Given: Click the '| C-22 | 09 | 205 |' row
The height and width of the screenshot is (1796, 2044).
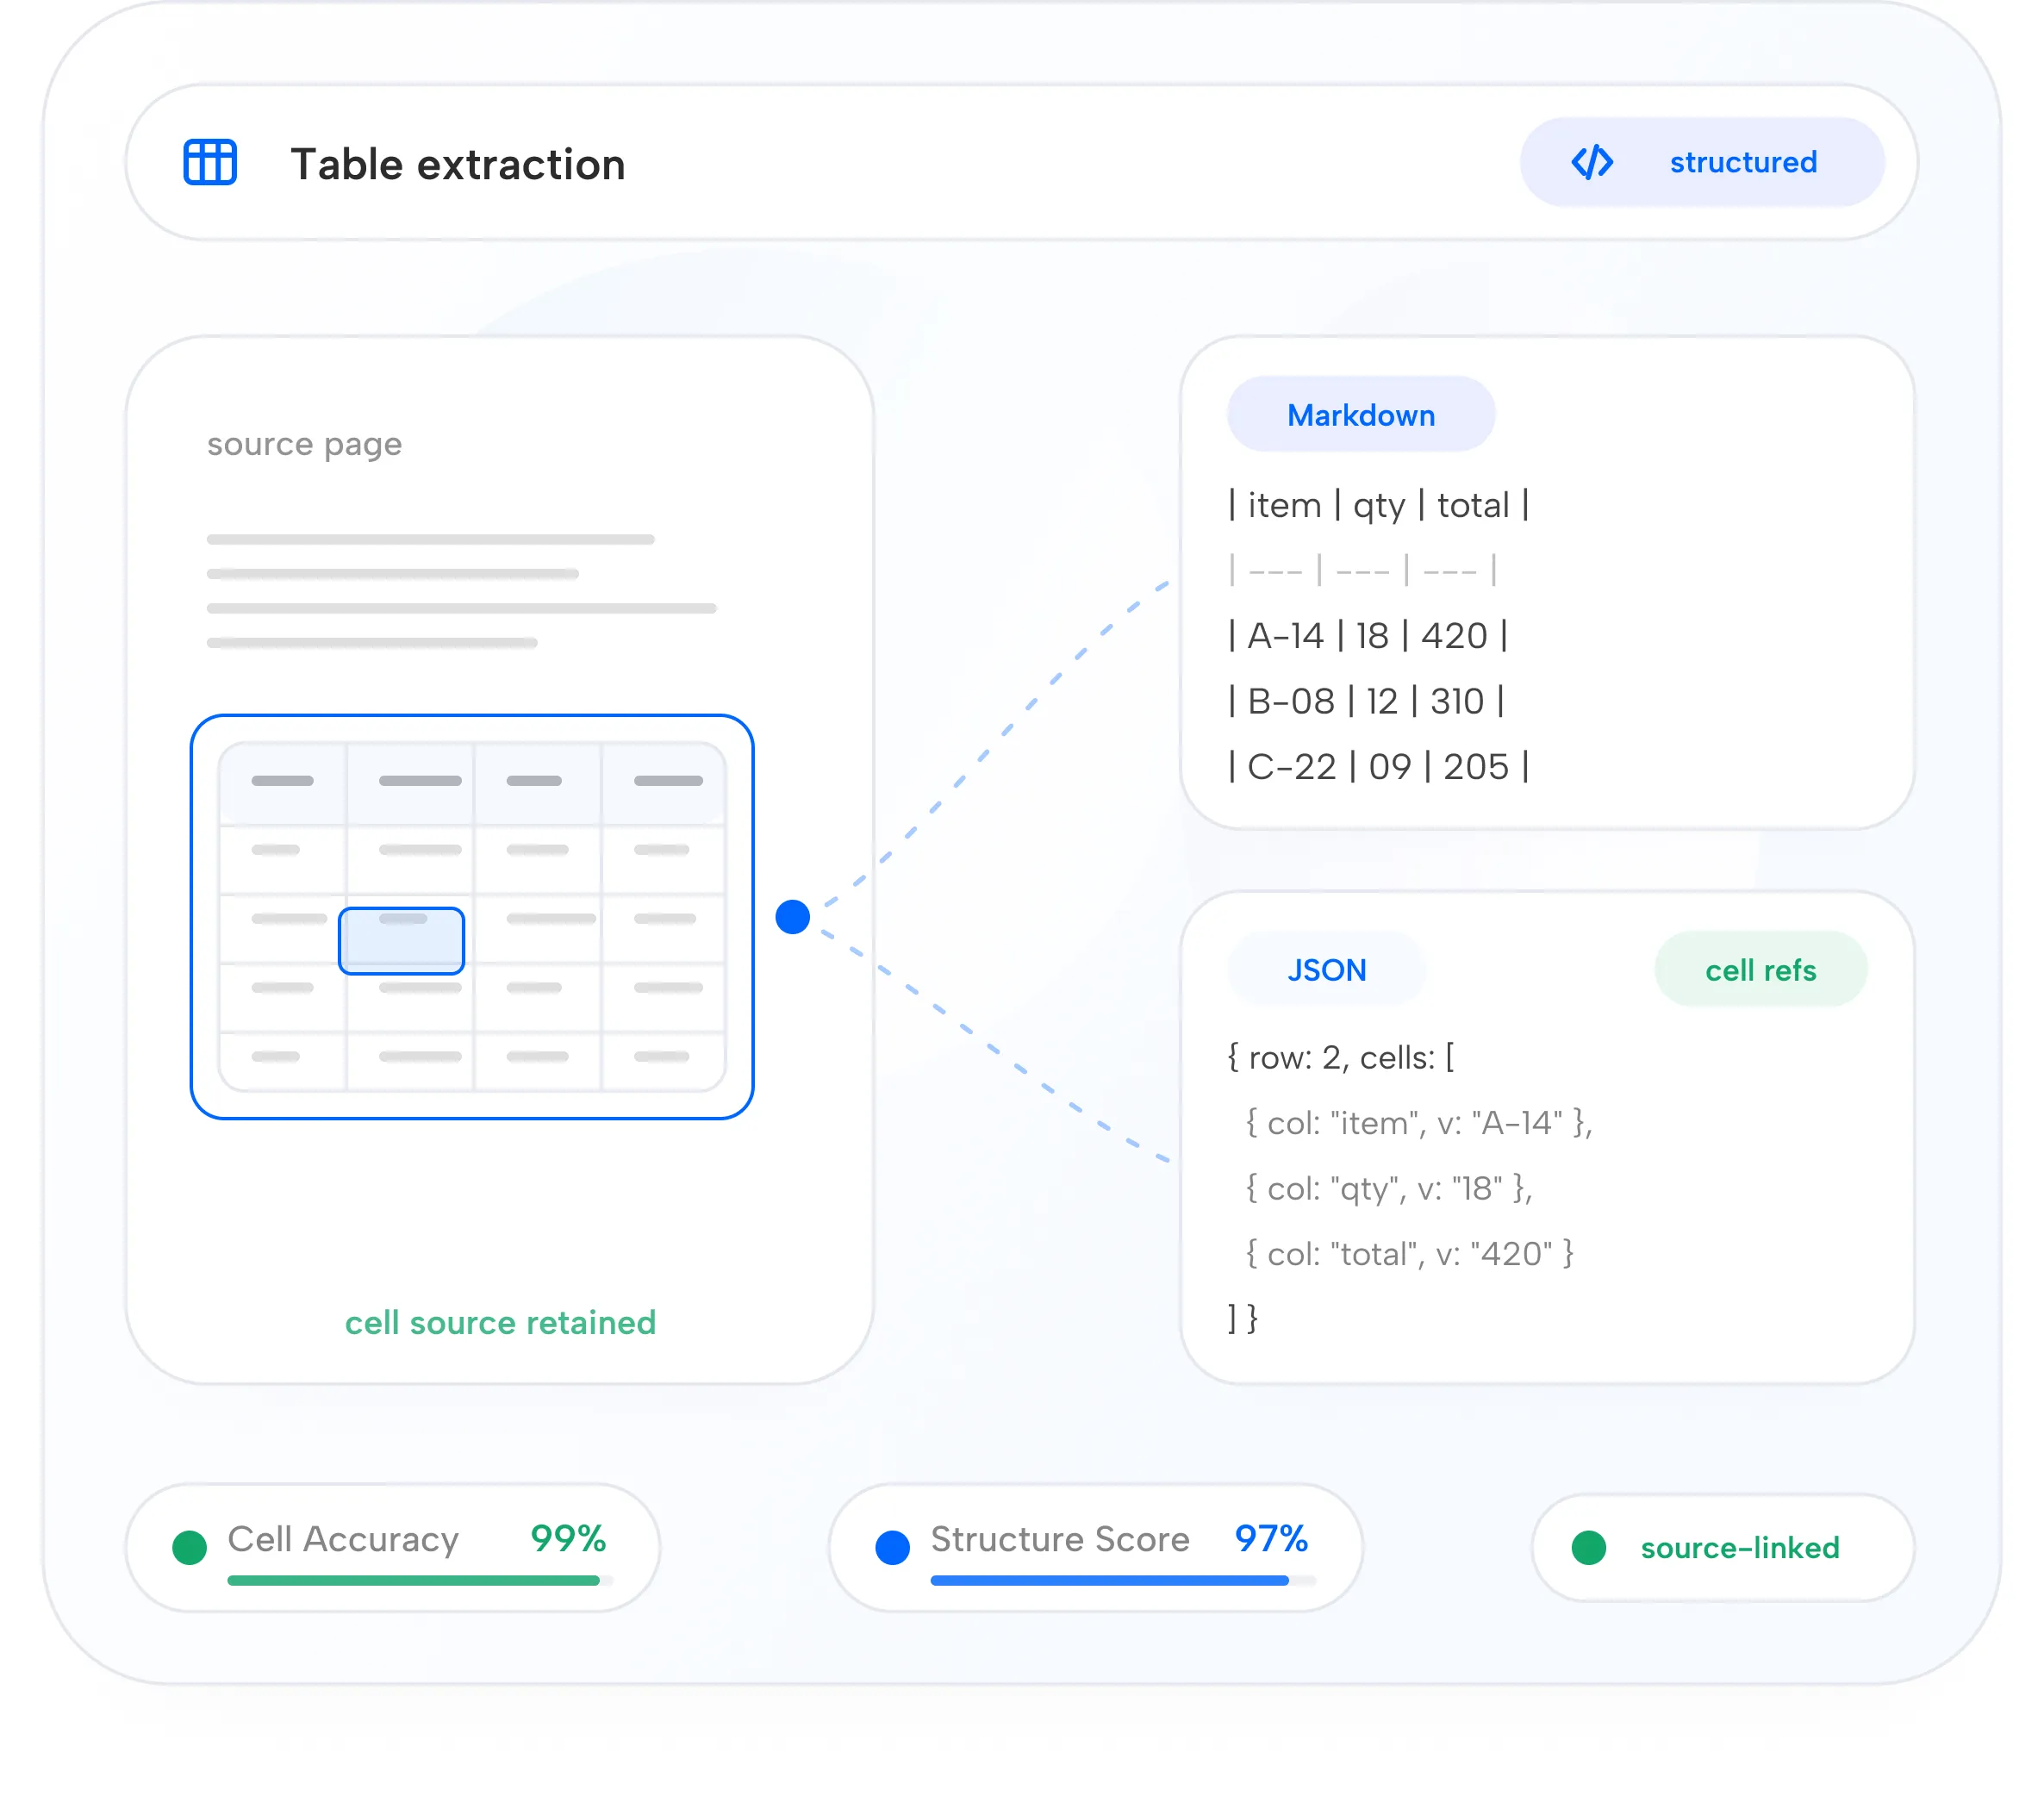Looking at the screenshot, I should click(1378, 766).
